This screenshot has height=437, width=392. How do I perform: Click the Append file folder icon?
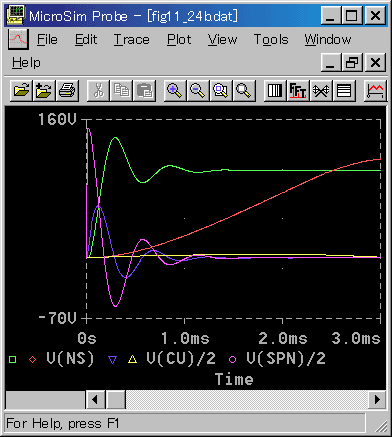(44, 91)
